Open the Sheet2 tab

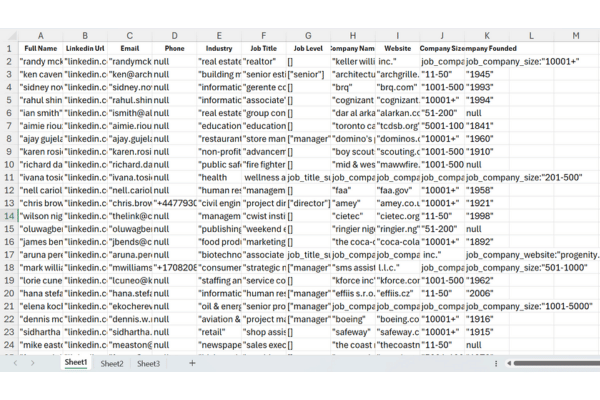tap(112, 363)
